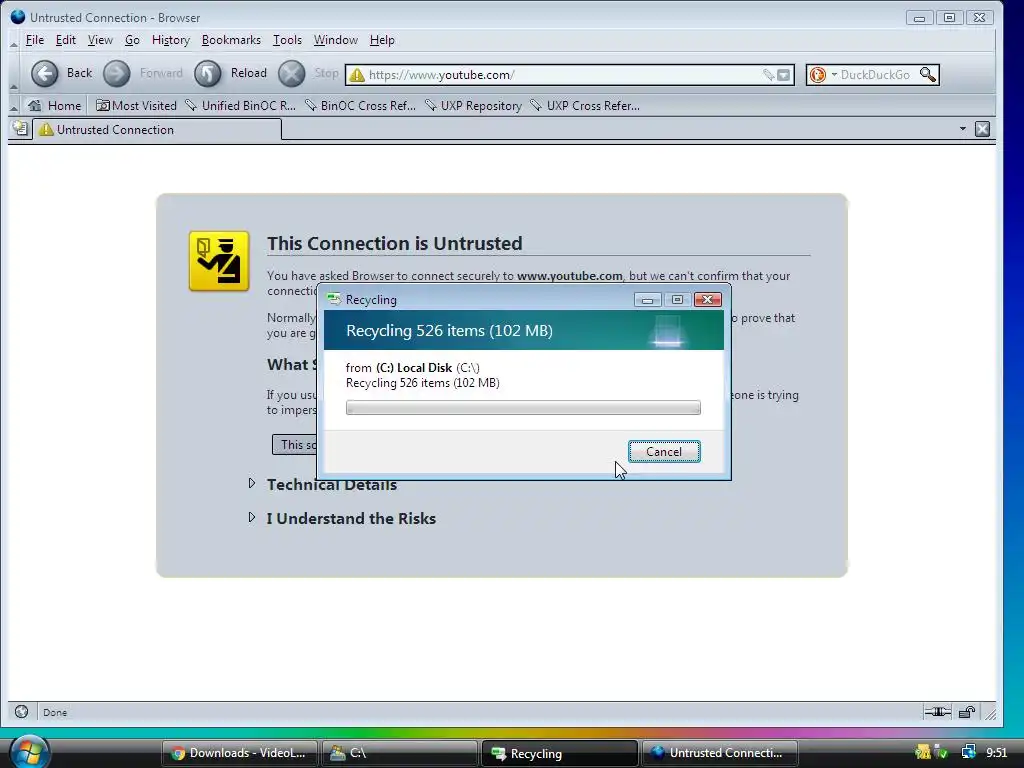
Task: Open the Home bookmark
Action: point(54,106)
